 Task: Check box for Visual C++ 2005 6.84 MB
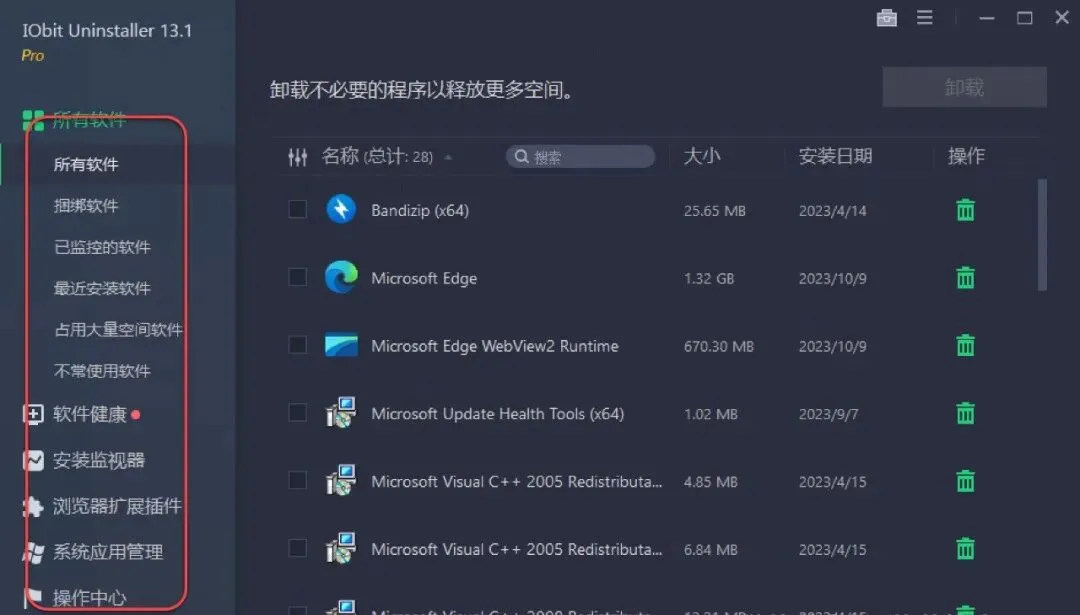(x=298, y=548)
